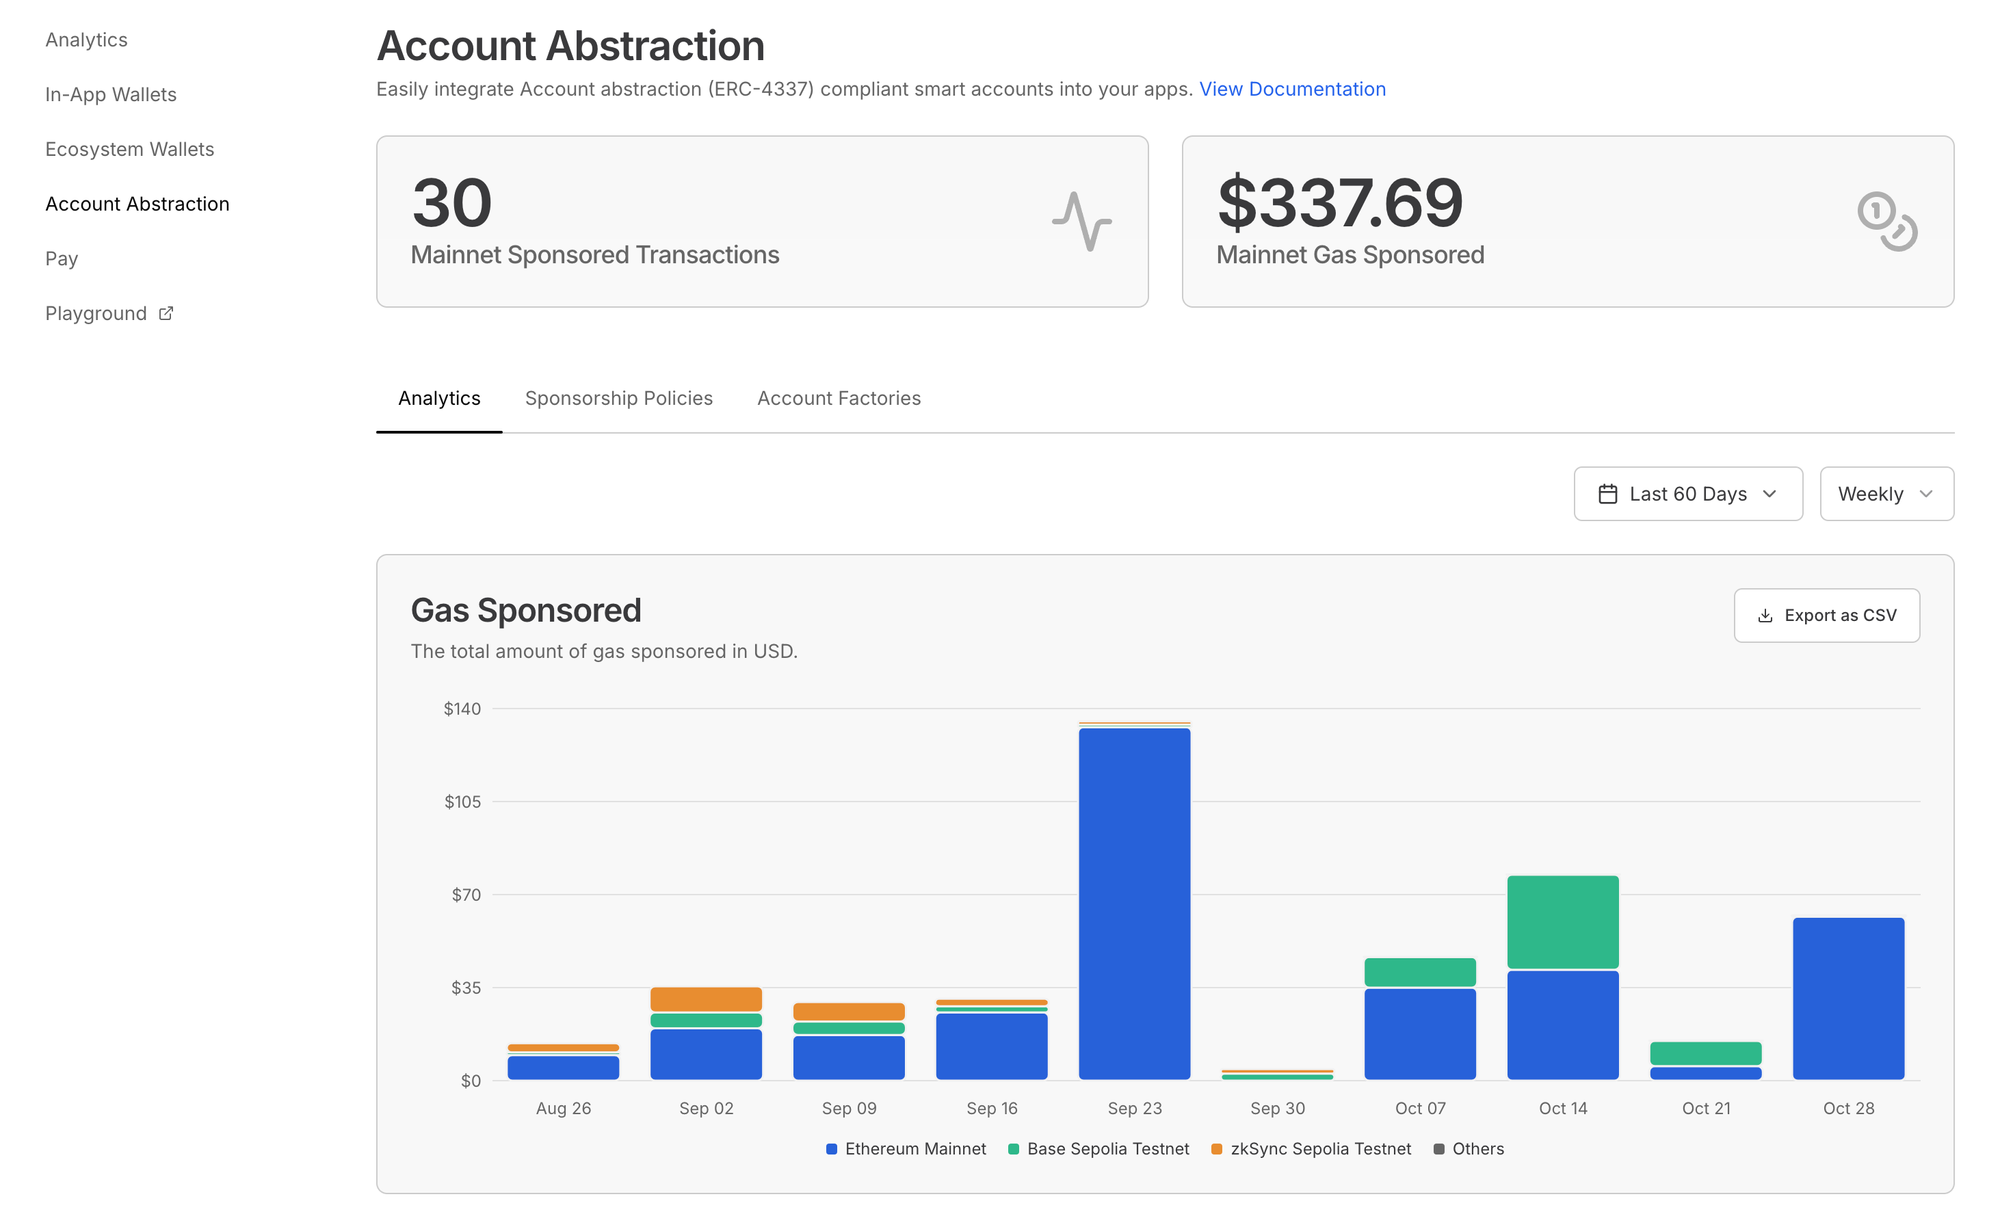
Task: Click the download icon on Export as CSV
Action: (1765, 616)
